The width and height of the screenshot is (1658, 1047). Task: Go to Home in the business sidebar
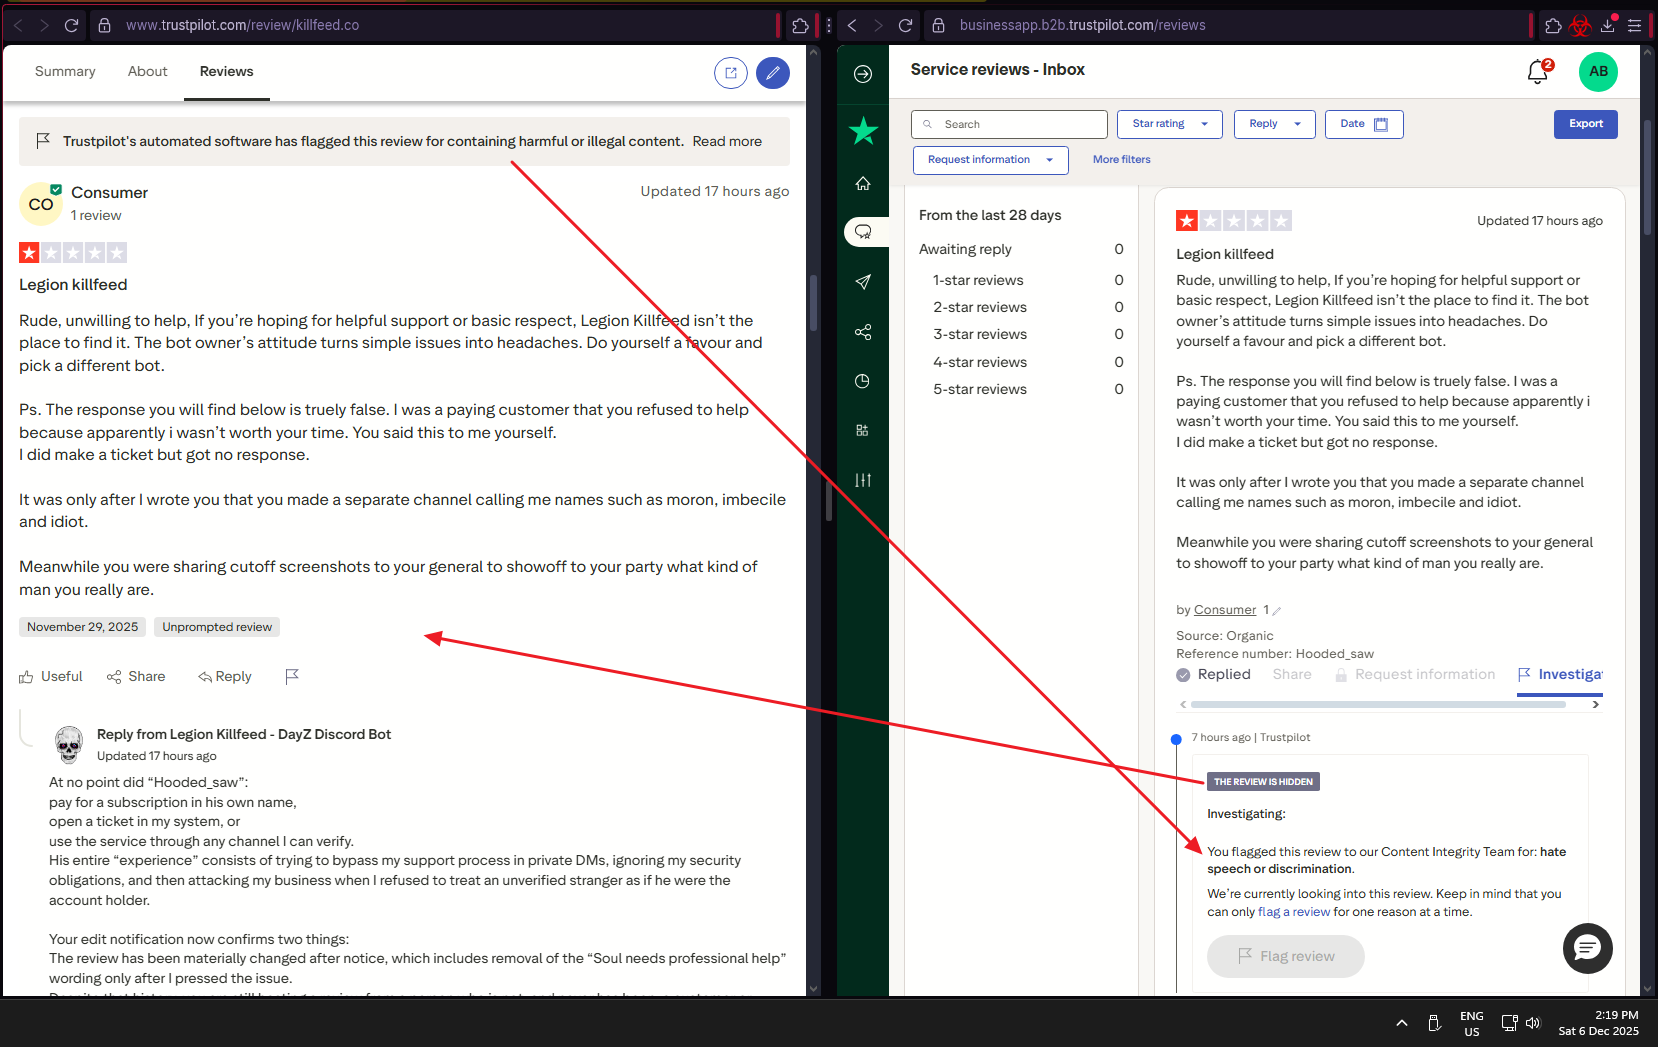coord(863,183)
